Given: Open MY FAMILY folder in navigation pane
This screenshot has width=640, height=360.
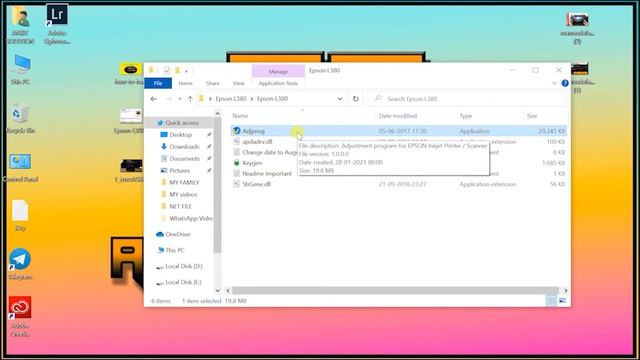Looking at the screenshot, I should point(184,182).
